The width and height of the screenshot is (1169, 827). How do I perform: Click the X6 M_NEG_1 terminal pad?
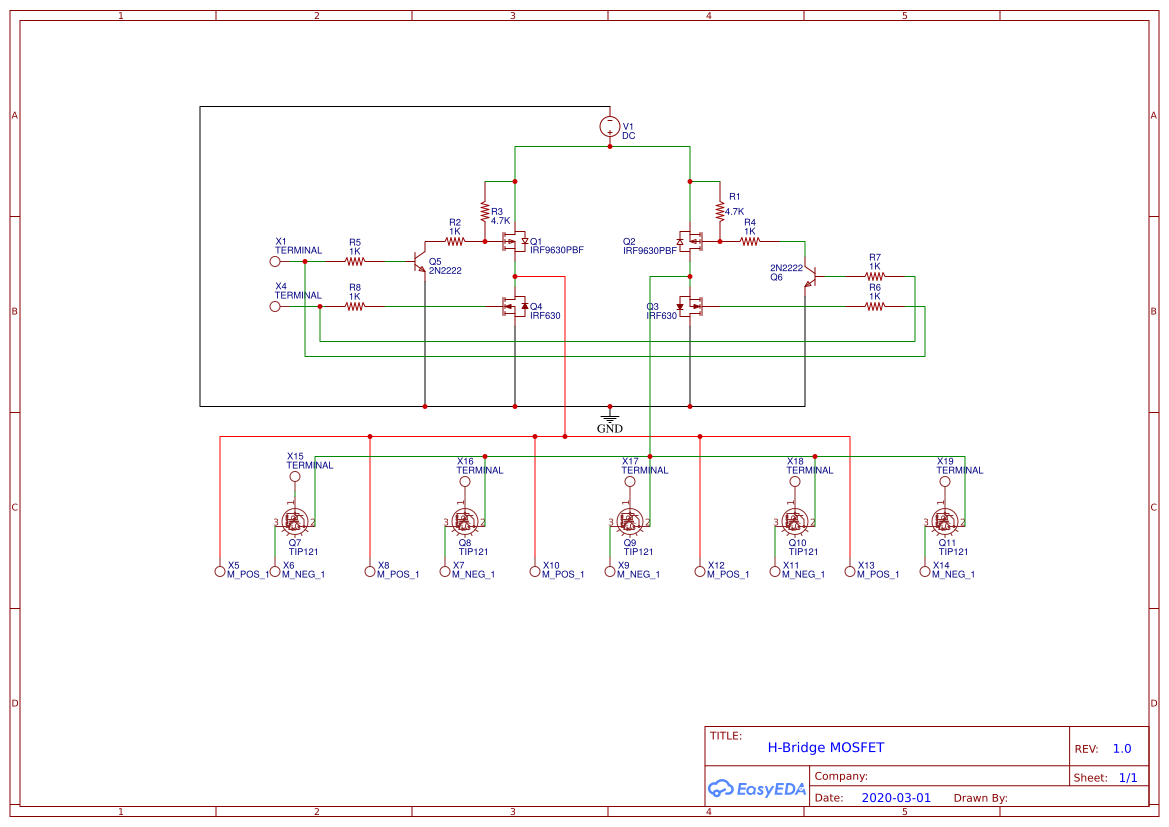[275, 571]
